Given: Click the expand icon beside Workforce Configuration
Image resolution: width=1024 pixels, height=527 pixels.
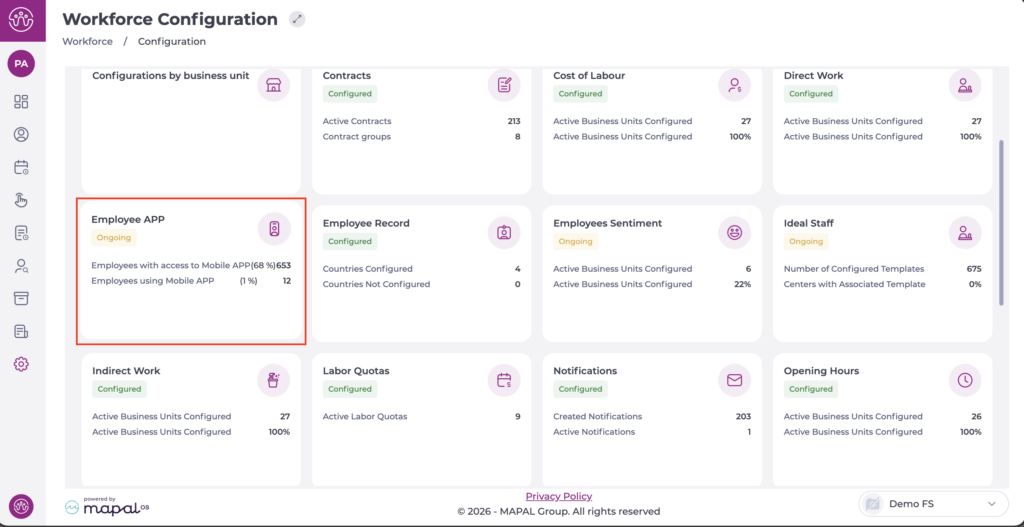Looking at the screenshot, I should 296,19.
